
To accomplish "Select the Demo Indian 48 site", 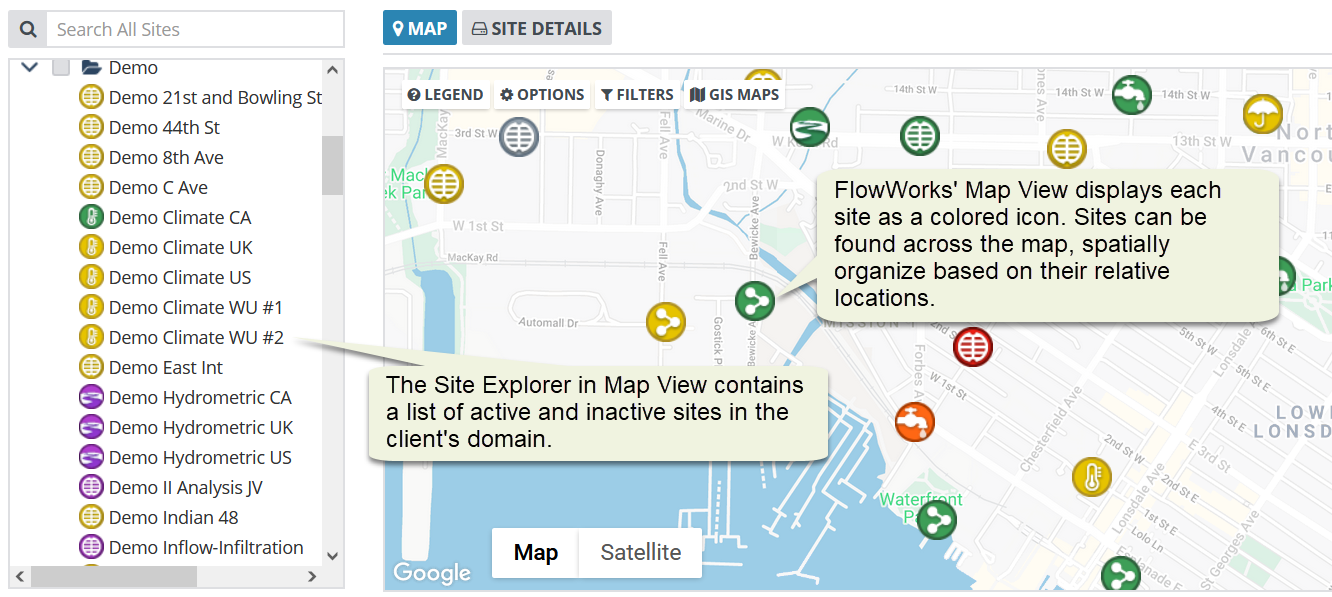I will tap(173, 517).
